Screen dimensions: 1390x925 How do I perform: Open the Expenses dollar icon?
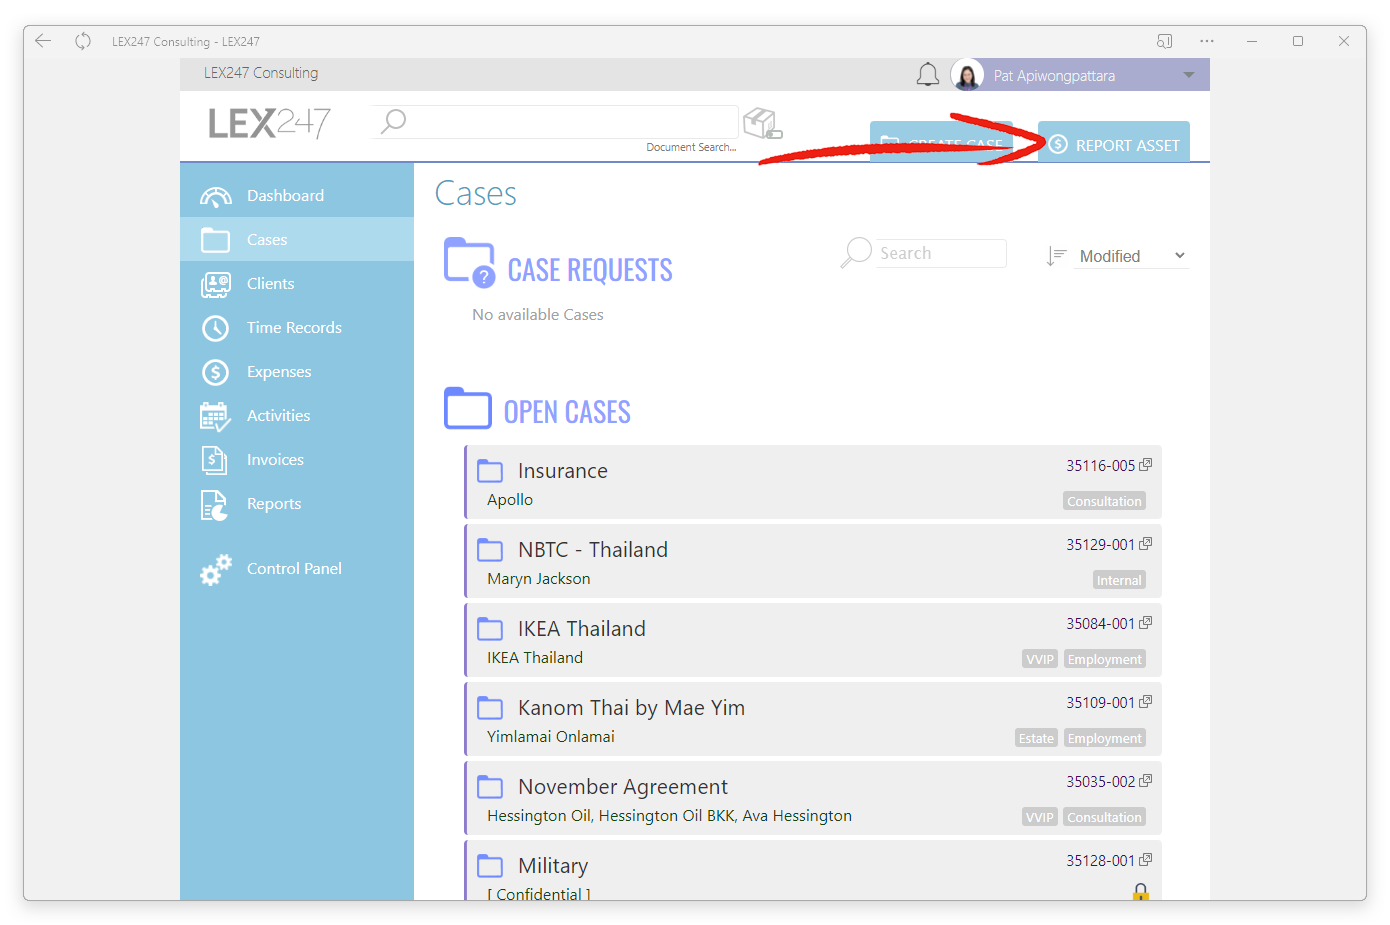216,372
